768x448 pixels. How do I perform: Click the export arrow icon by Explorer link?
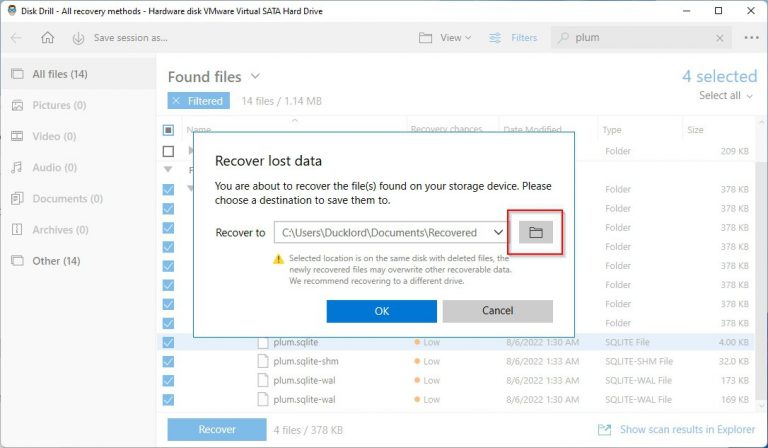(604, 429)
